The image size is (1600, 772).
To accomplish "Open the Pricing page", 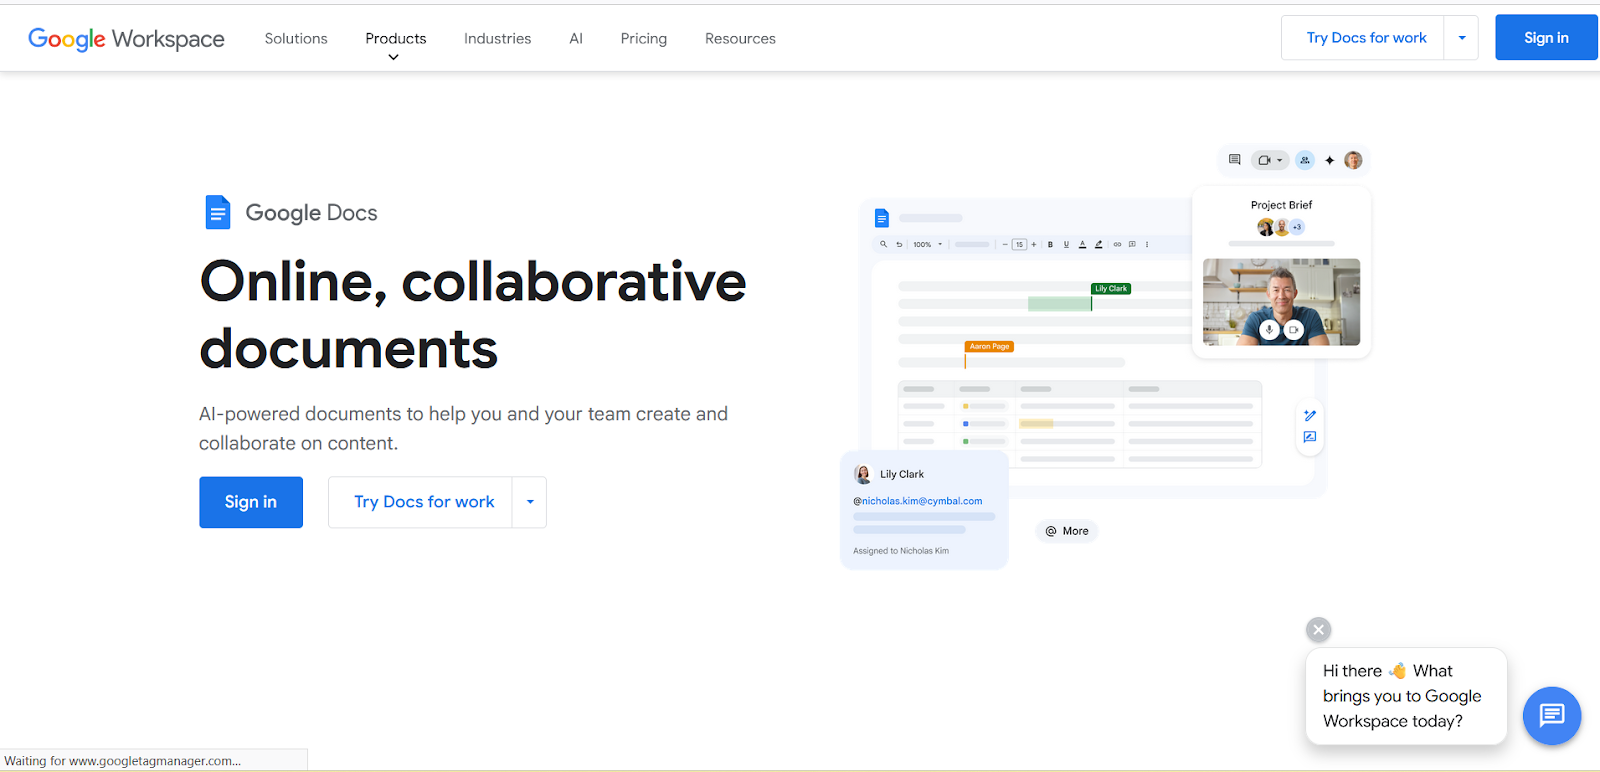I will pyautogui.click(x=644, y=38).
